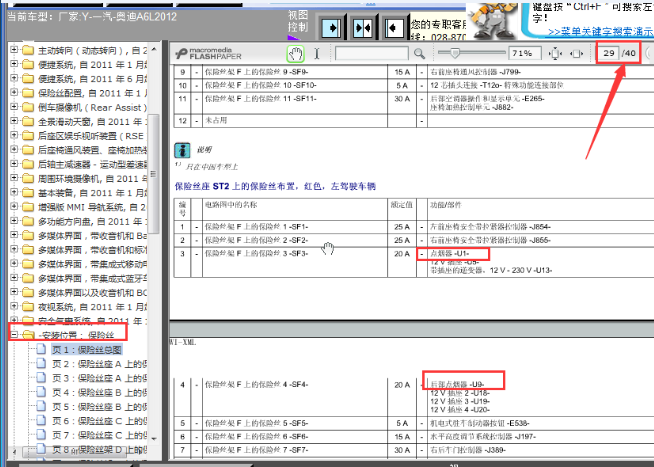Screen dimensions: 654x467
Task: Expand the 主动转向（动态转向） tree node
Action: [x=14, y=50]
